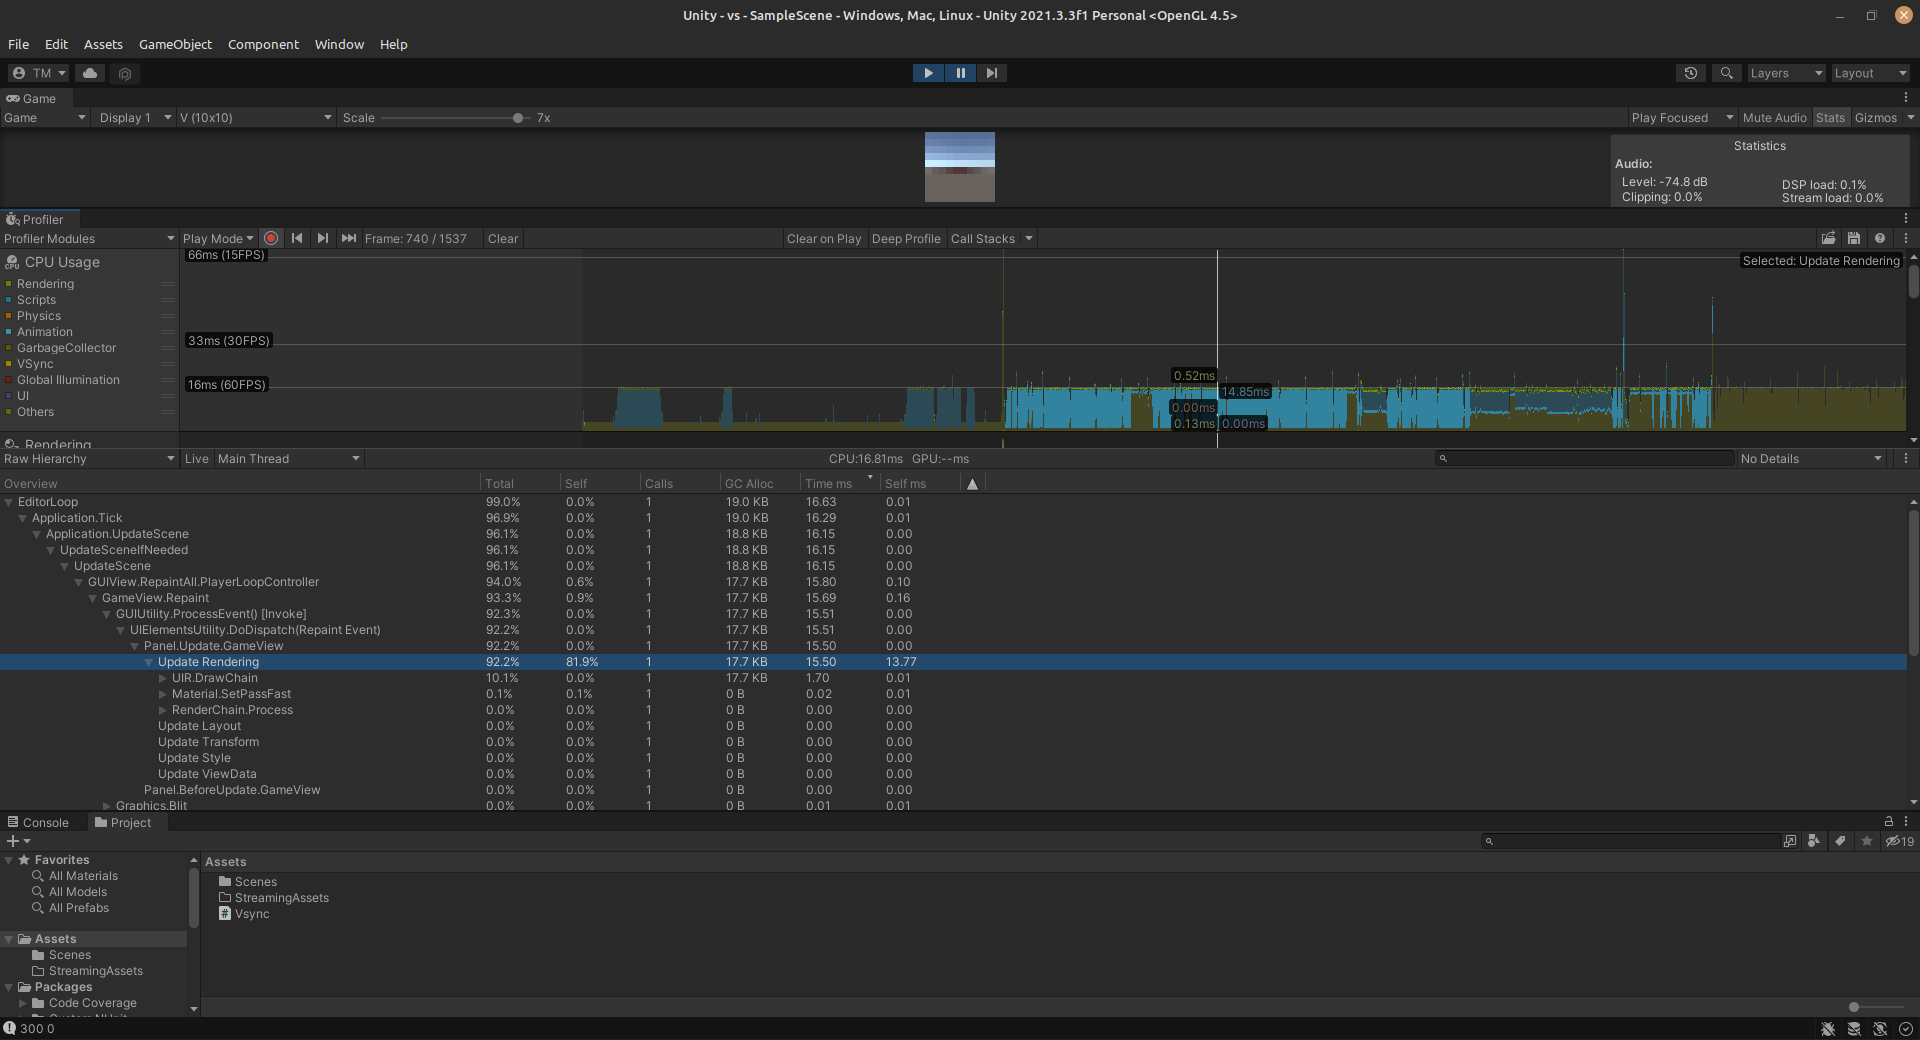Open the profiler help icon
Viewport: 1920px width, 1040px height.
[1880, 239]
